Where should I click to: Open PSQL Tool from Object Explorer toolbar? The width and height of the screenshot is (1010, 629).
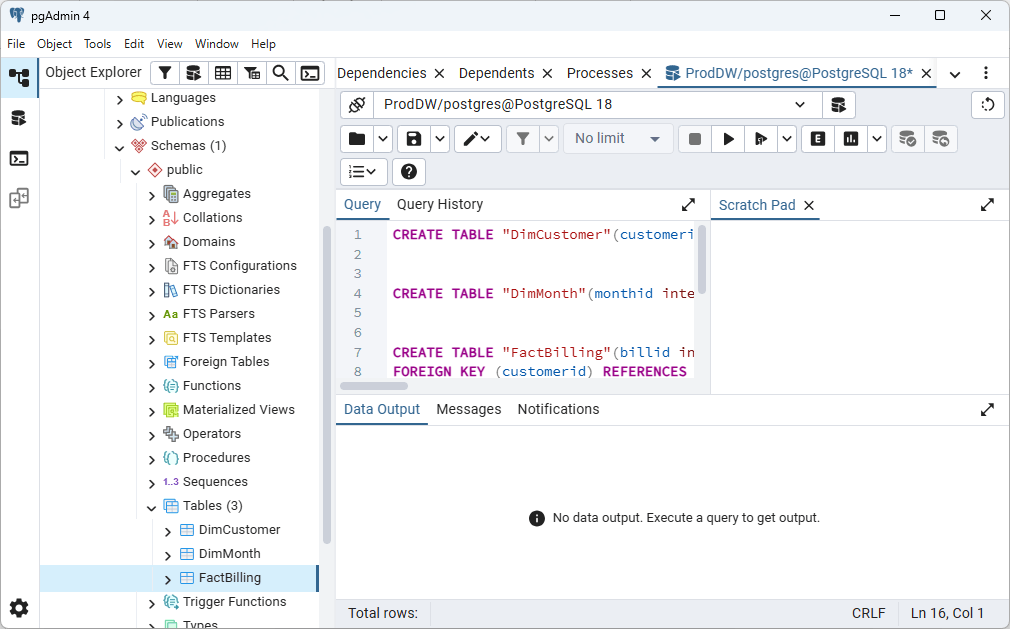coord(310,73)
